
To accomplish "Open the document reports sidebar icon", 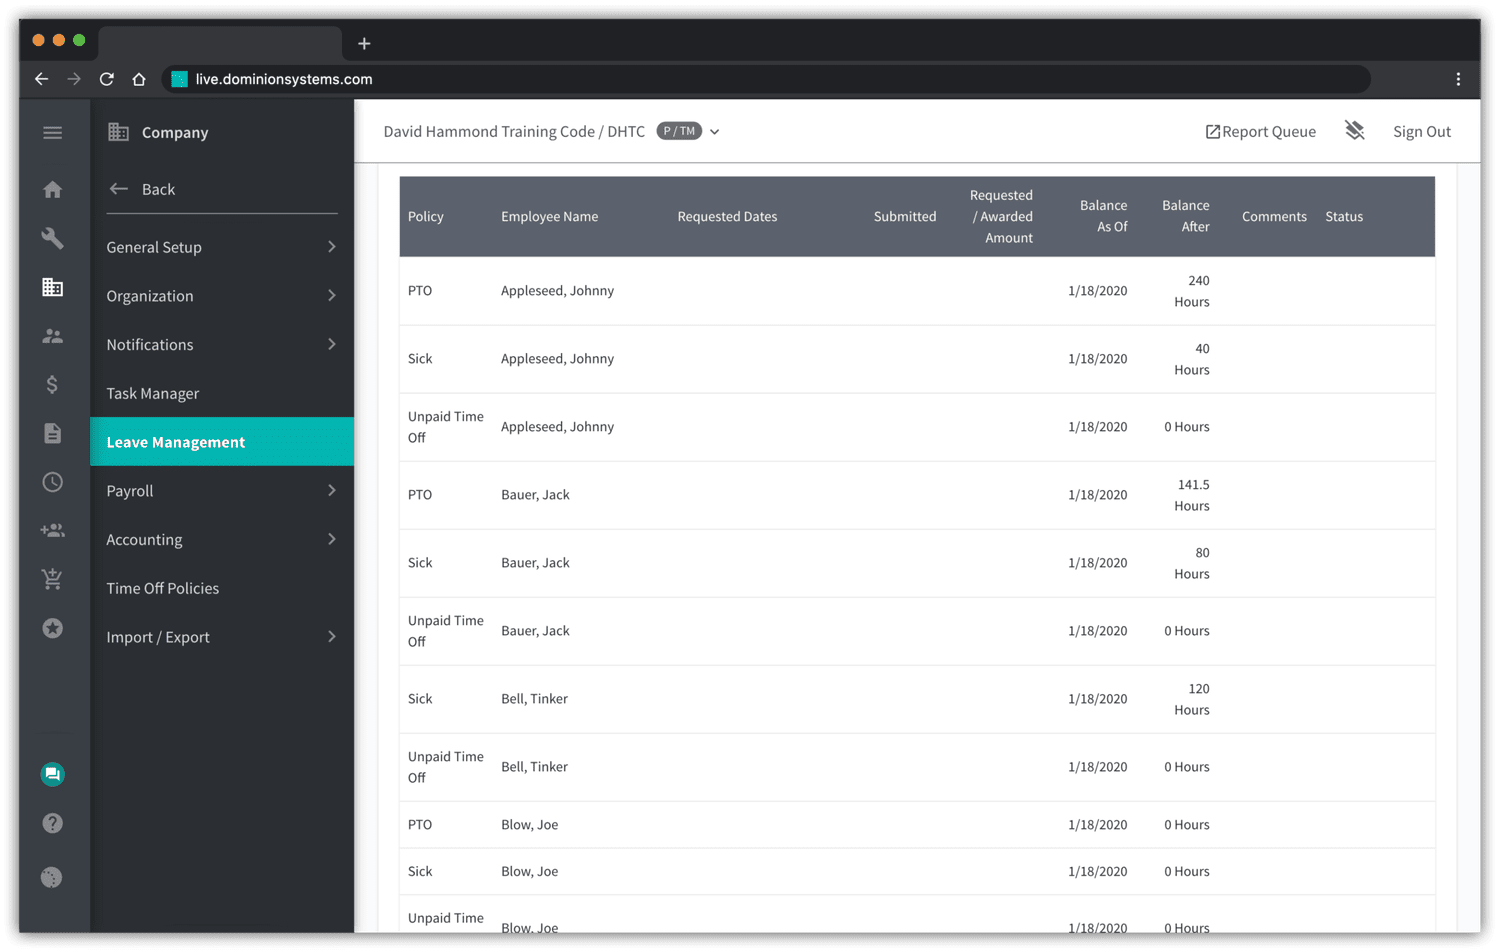I will [53, 433].
